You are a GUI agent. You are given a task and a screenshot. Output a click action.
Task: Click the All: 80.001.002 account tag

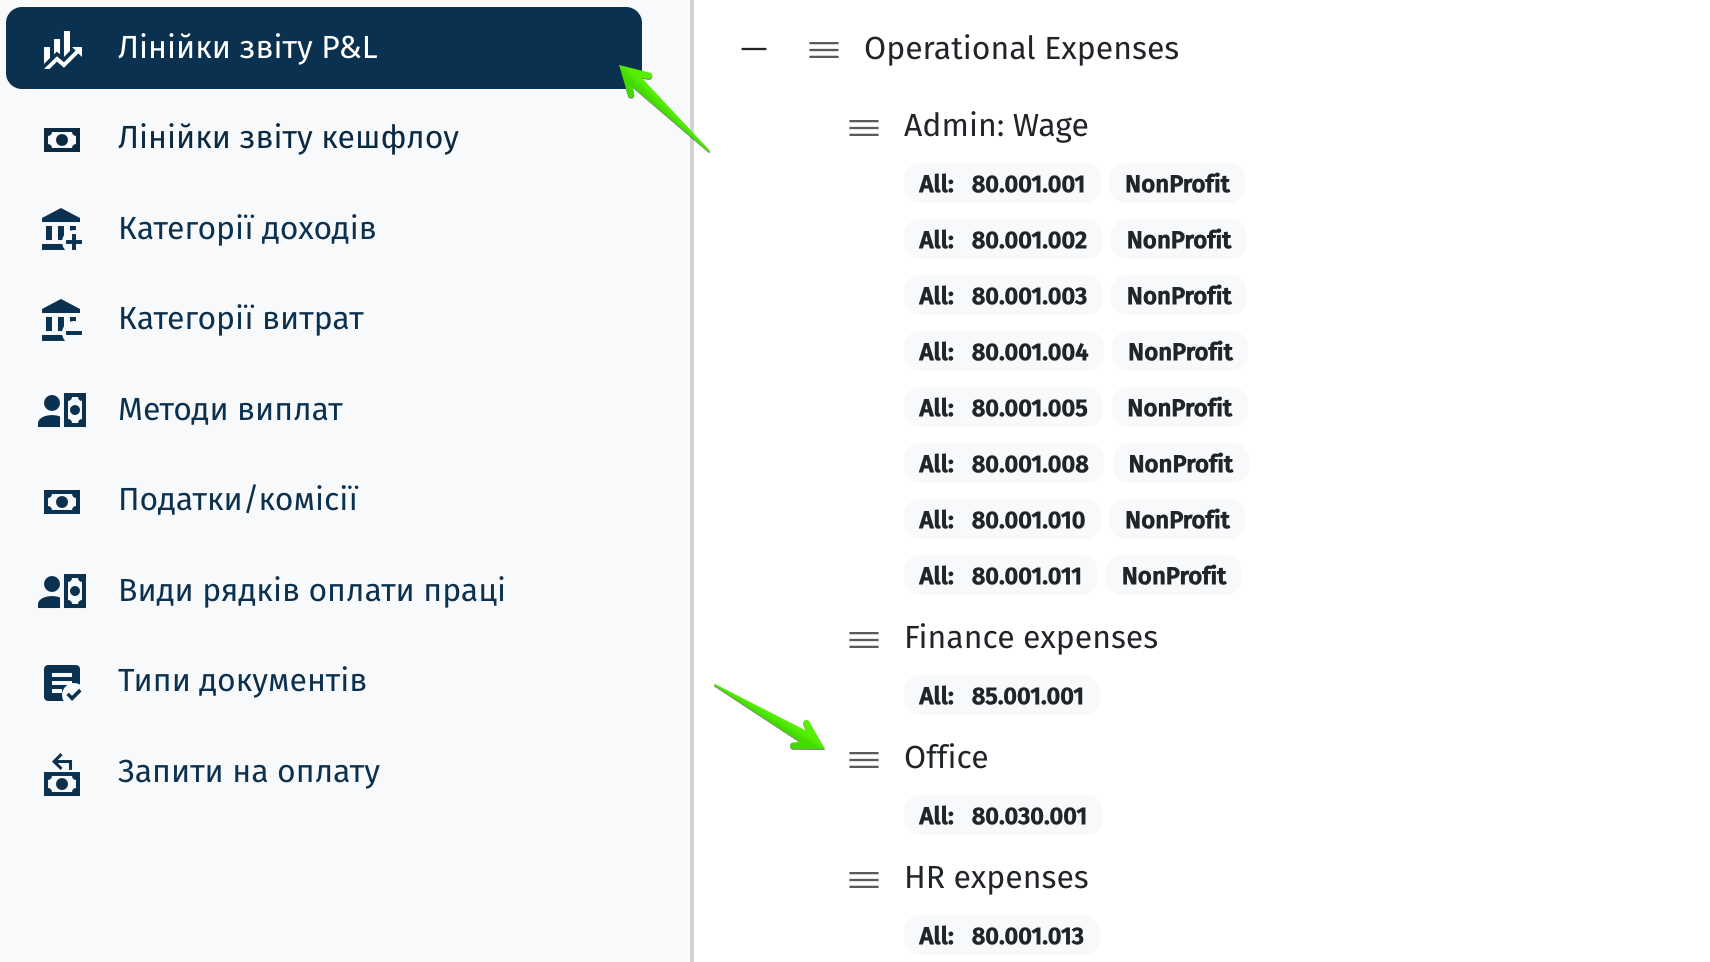tap(1003, 240)
